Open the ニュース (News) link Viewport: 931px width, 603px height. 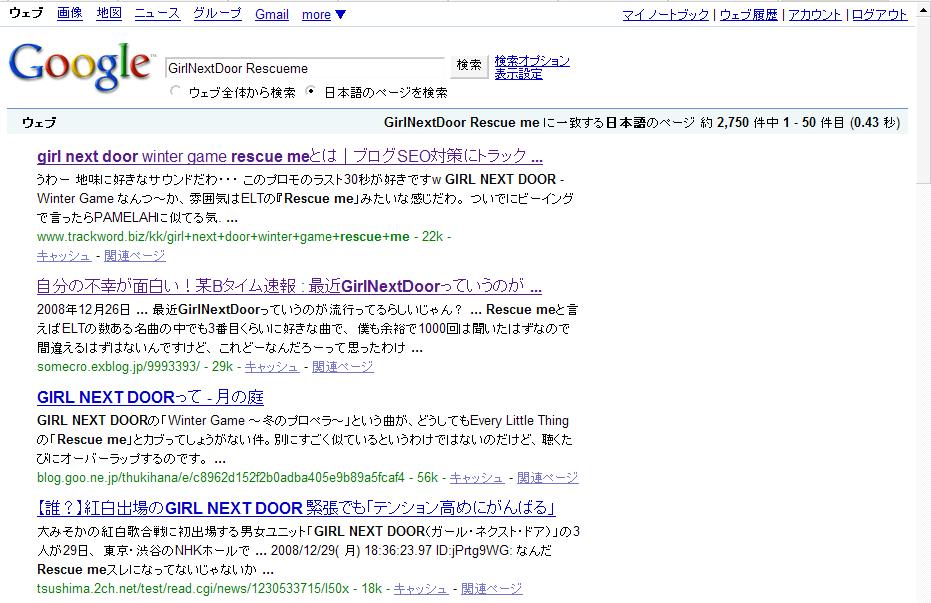[157, 14]
